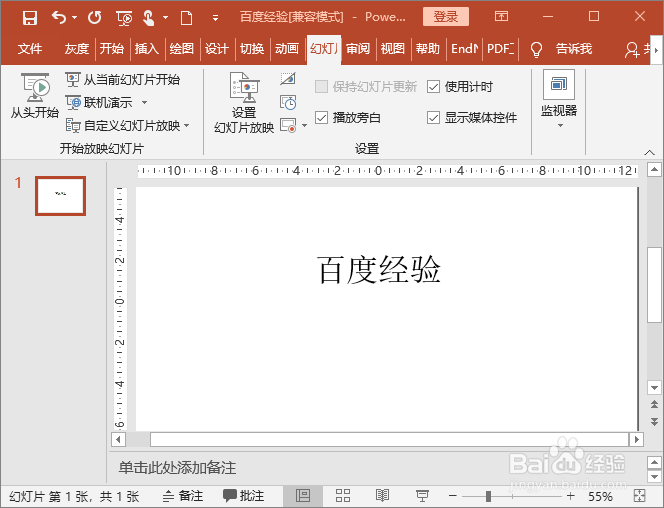Switch to Normal view icon

click(x=303, y=496)
